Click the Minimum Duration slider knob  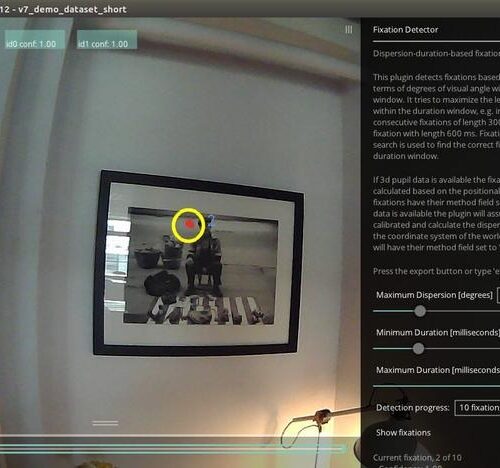click(x=418, y=349)
